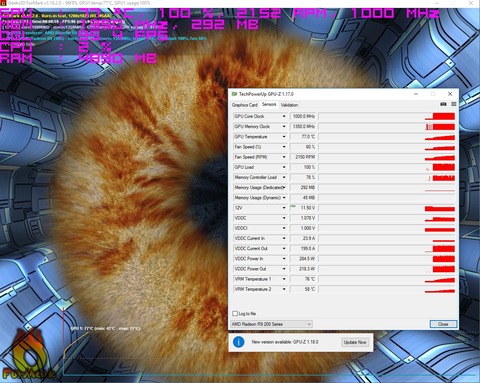Click the Update Now button
Image resolution: width=480 pixels, height=383 pixels.
tap(355, 342)
